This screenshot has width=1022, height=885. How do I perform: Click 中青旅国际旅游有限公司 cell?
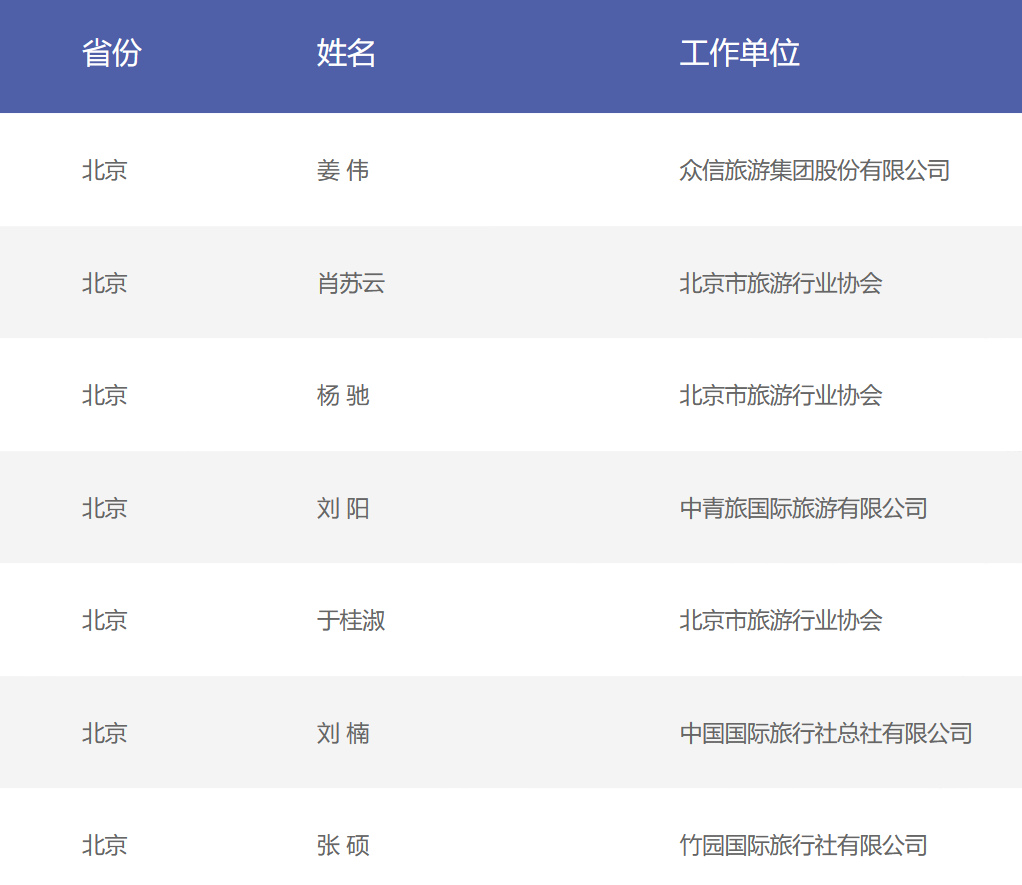coord(804,508)
